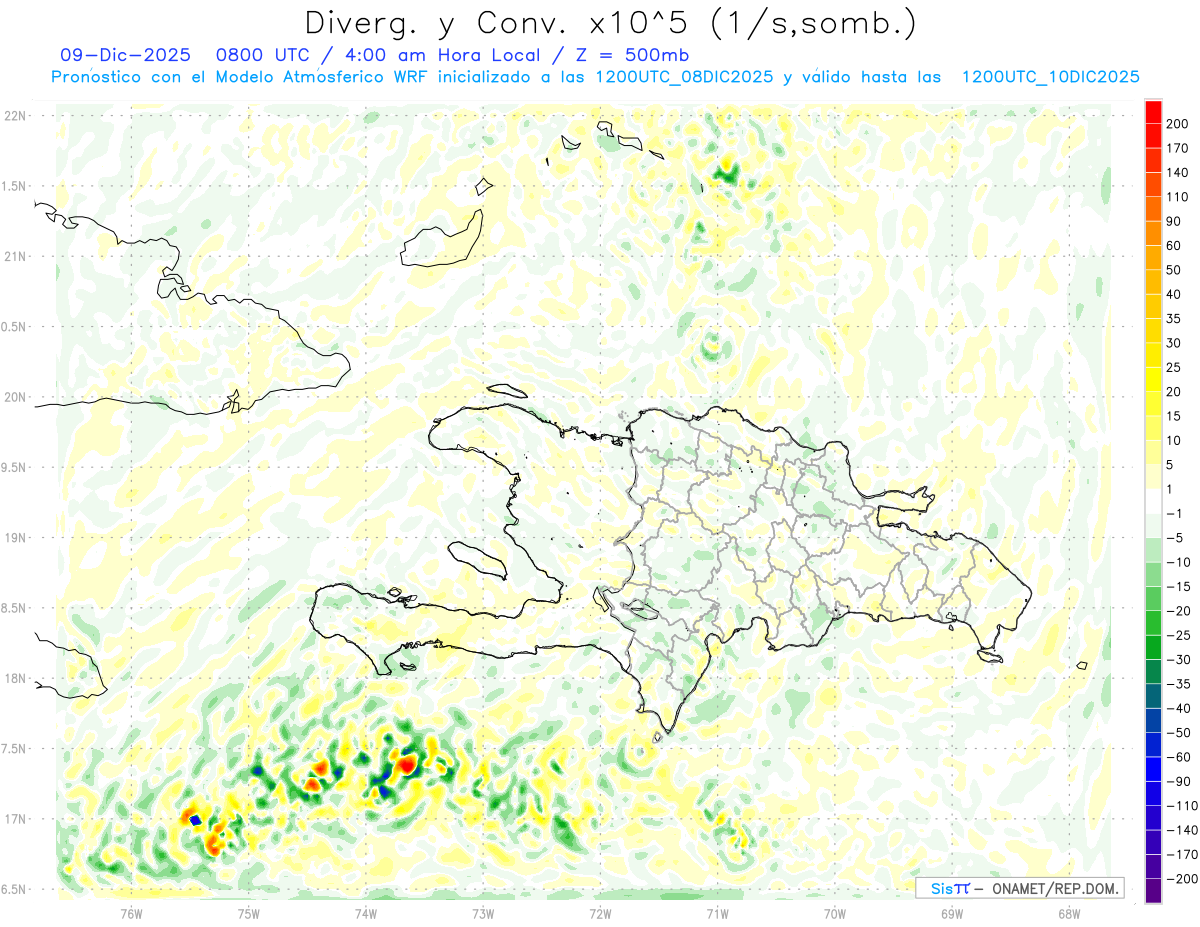Screen dimensions: 1200x927
Task: Click the color scale value '-90'
Action: pyautogui.click(x=1179, y=781)
